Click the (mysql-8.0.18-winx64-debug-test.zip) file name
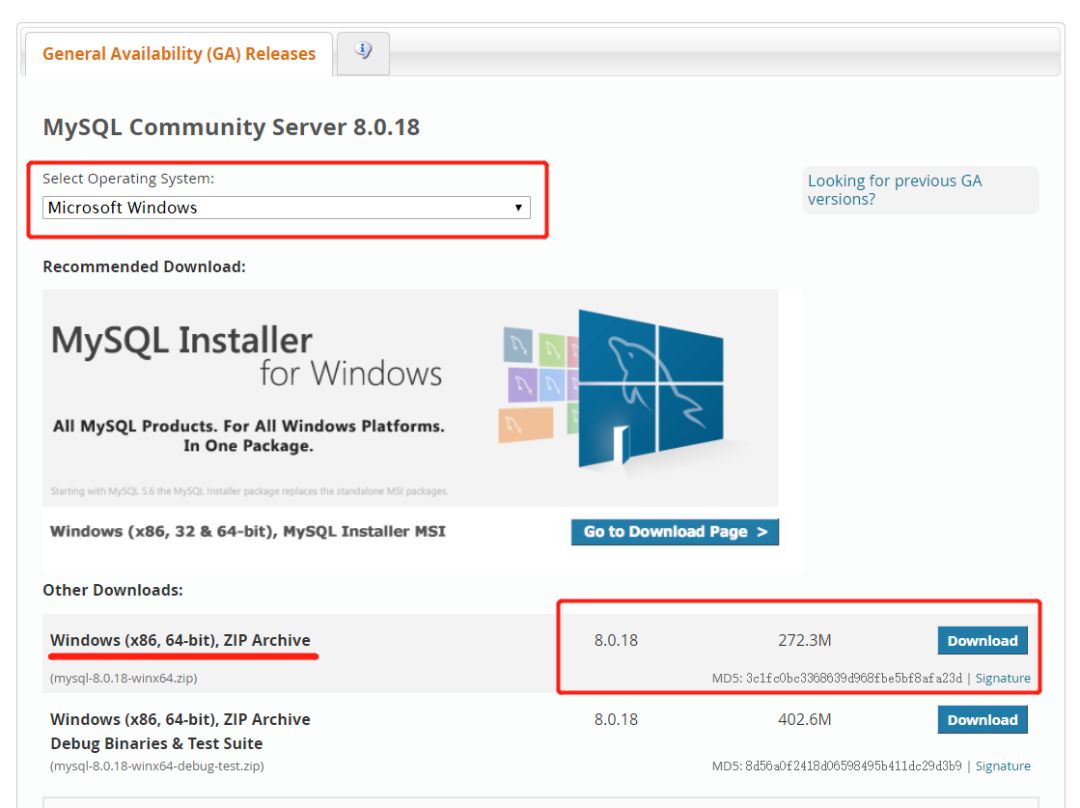 point(157,766)
